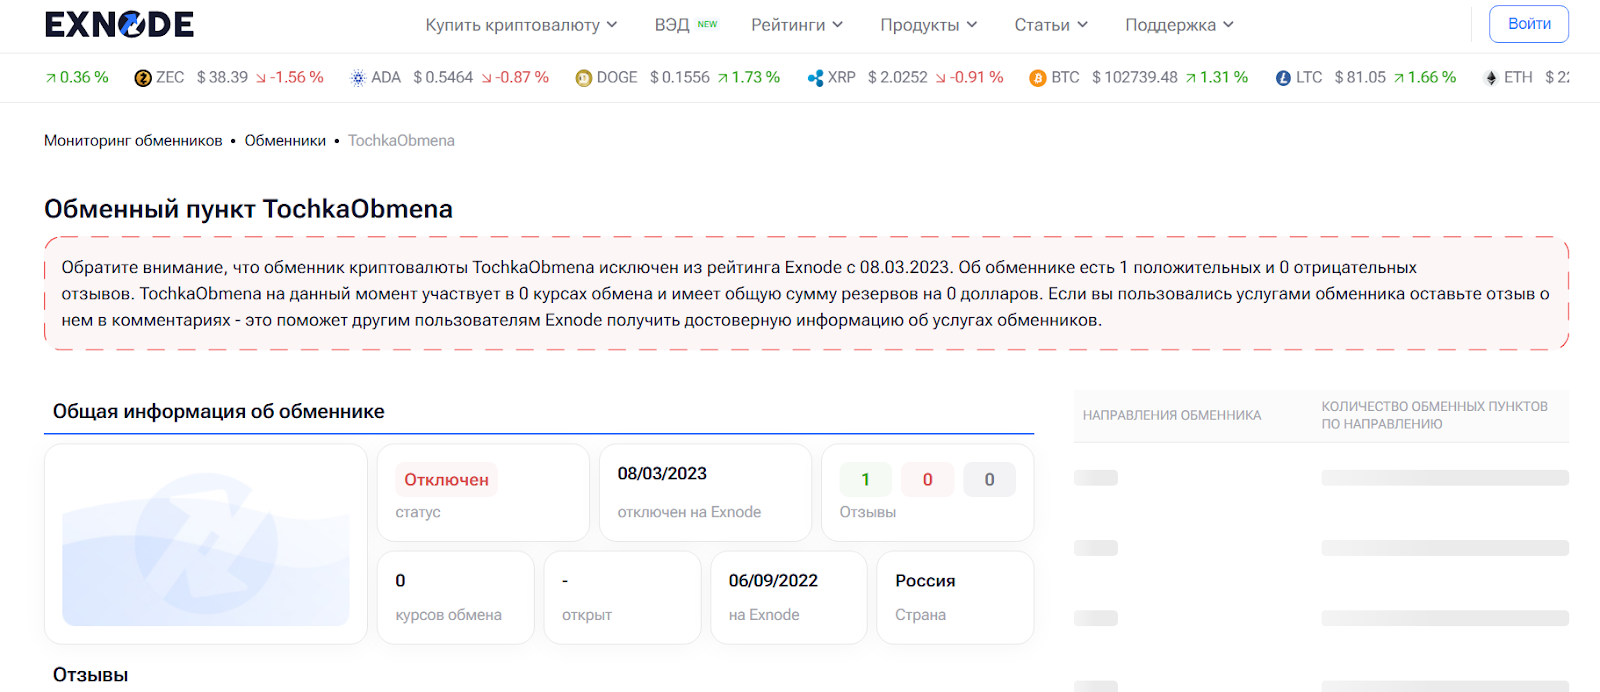This screenshot has height=692, width=1600.
Task: Click the Войти login button
Action: pos(1529,24)
